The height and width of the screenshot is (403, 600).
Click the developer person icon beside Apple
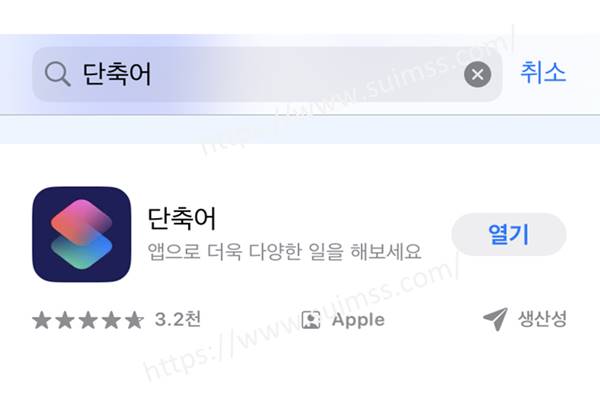coord(311,320)
